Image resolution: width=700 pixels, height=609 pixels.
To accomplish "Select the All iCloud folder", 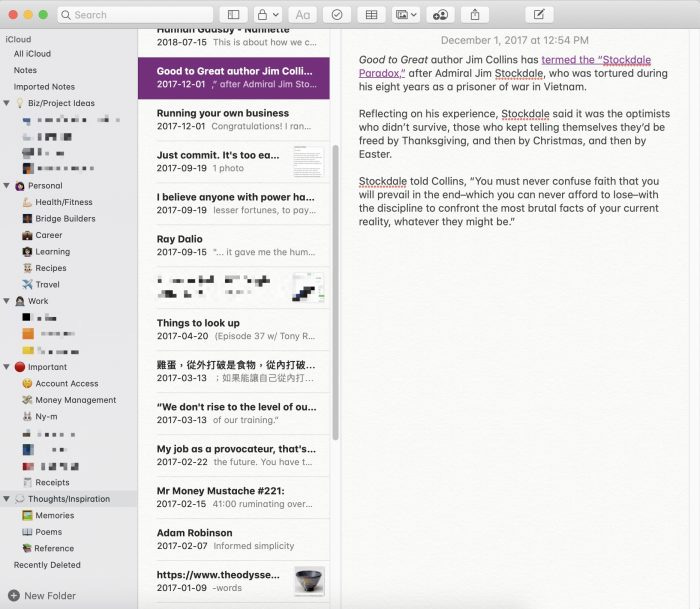I will [32, 54].
